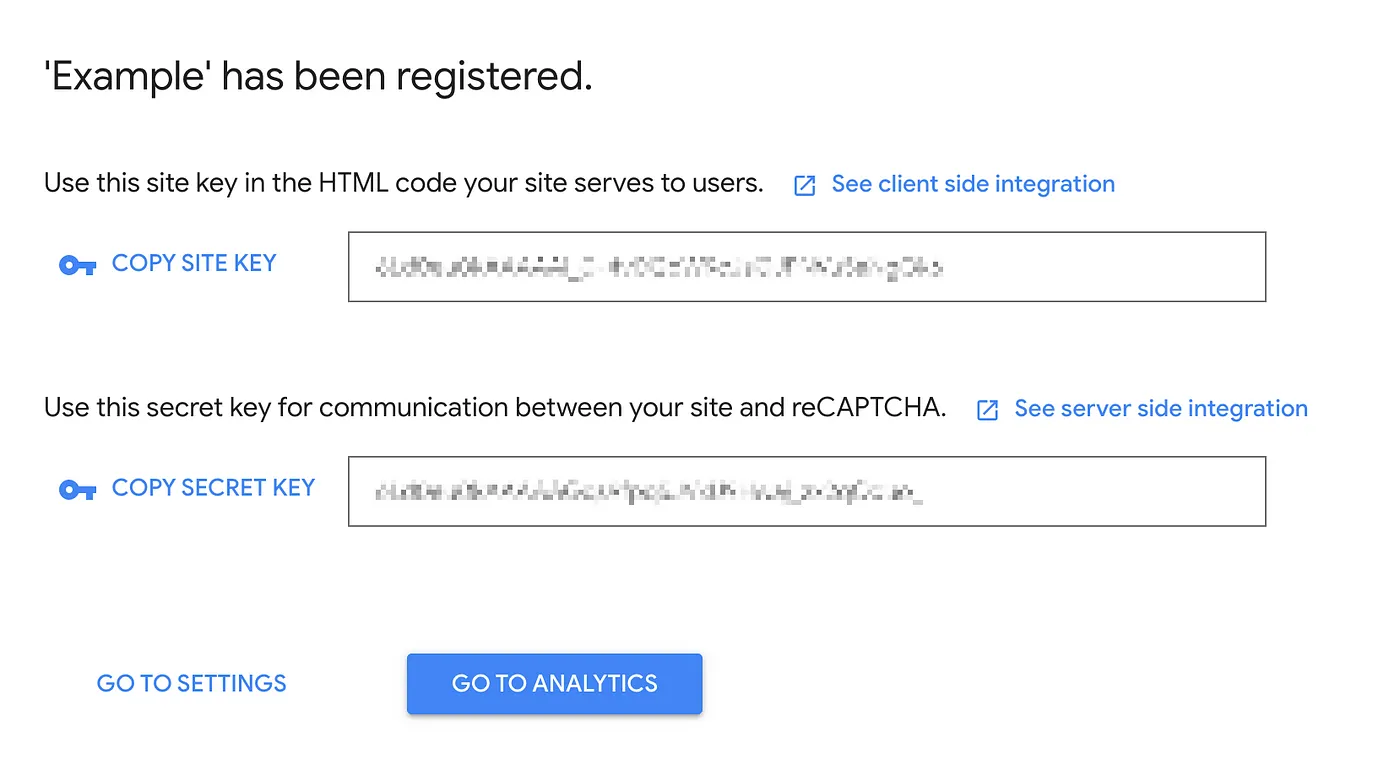Select the blurred secret key value

point(648,491)
